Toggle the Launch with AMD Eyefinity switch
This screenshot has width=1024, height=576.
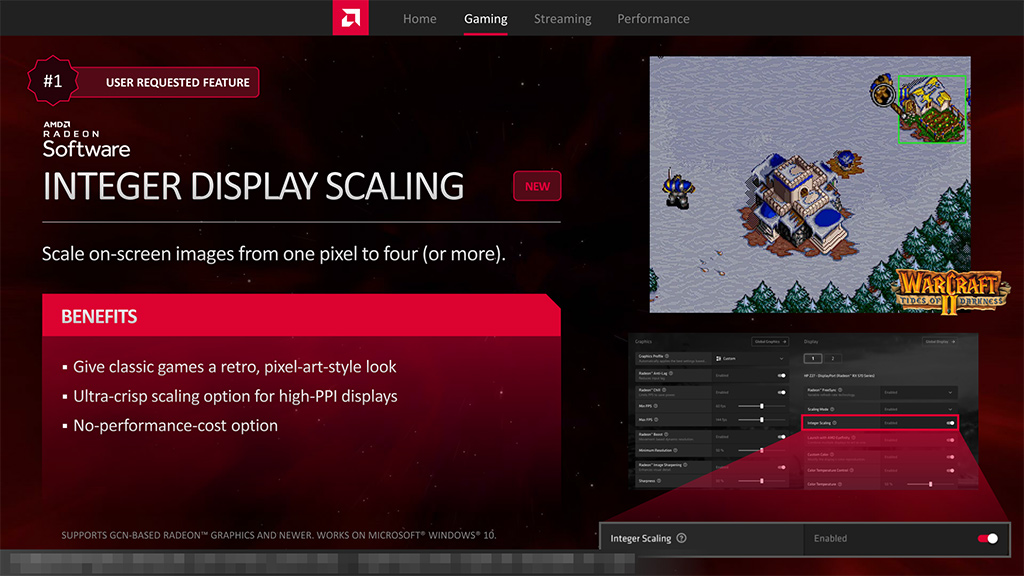point(951,440)
